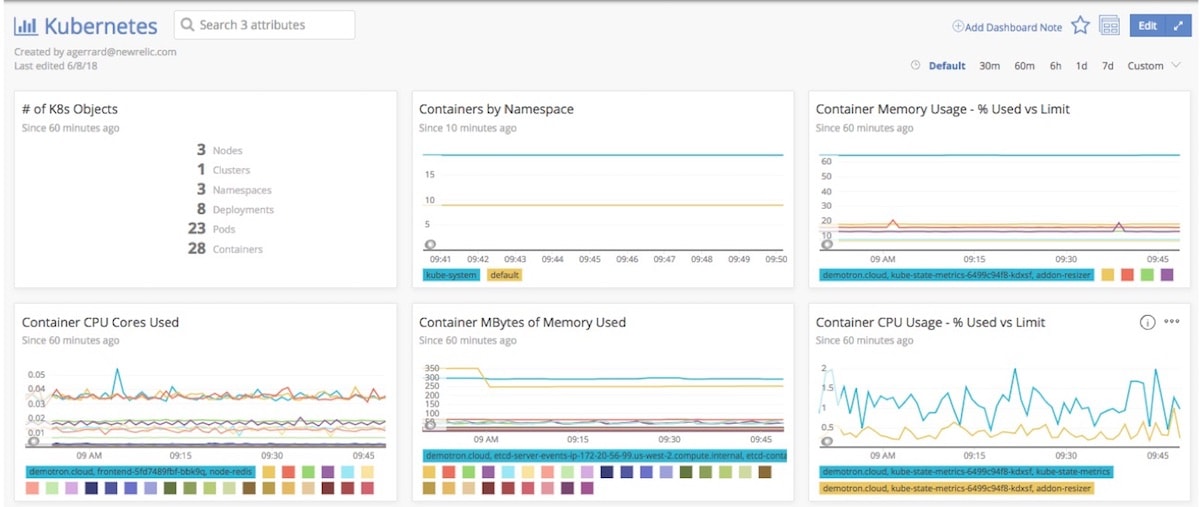Select the Default time range
This screenshot has width=1200, height=507.
[x=947, y=66]
